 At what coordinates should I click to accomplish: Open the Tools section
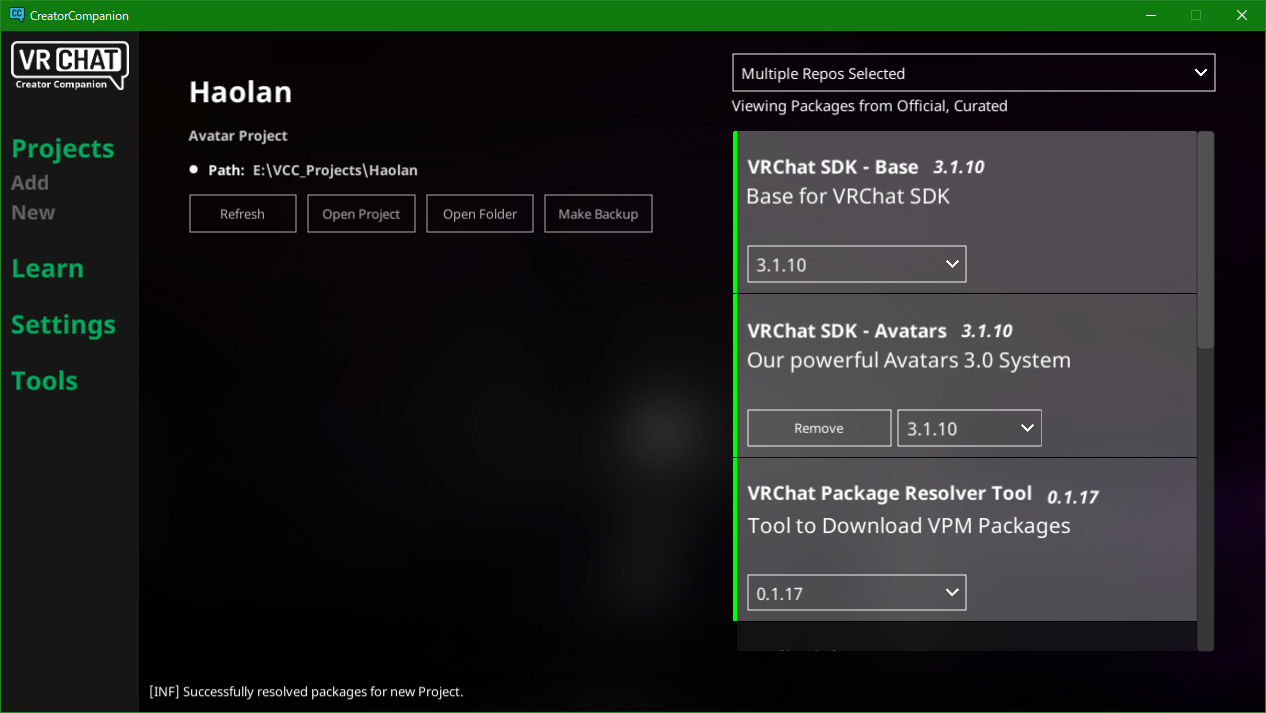[44, 381]
